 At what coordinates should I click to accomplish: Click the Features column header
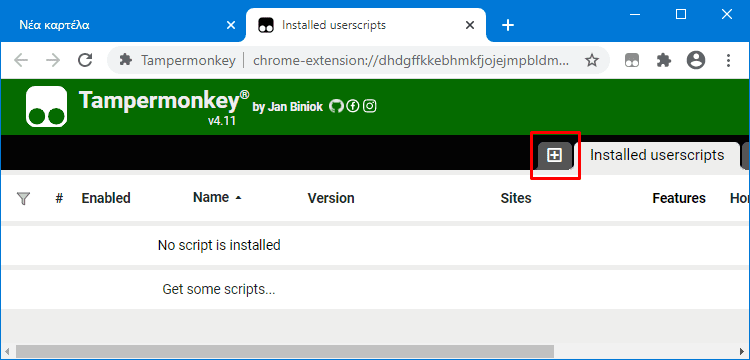(x=679, y=198)
